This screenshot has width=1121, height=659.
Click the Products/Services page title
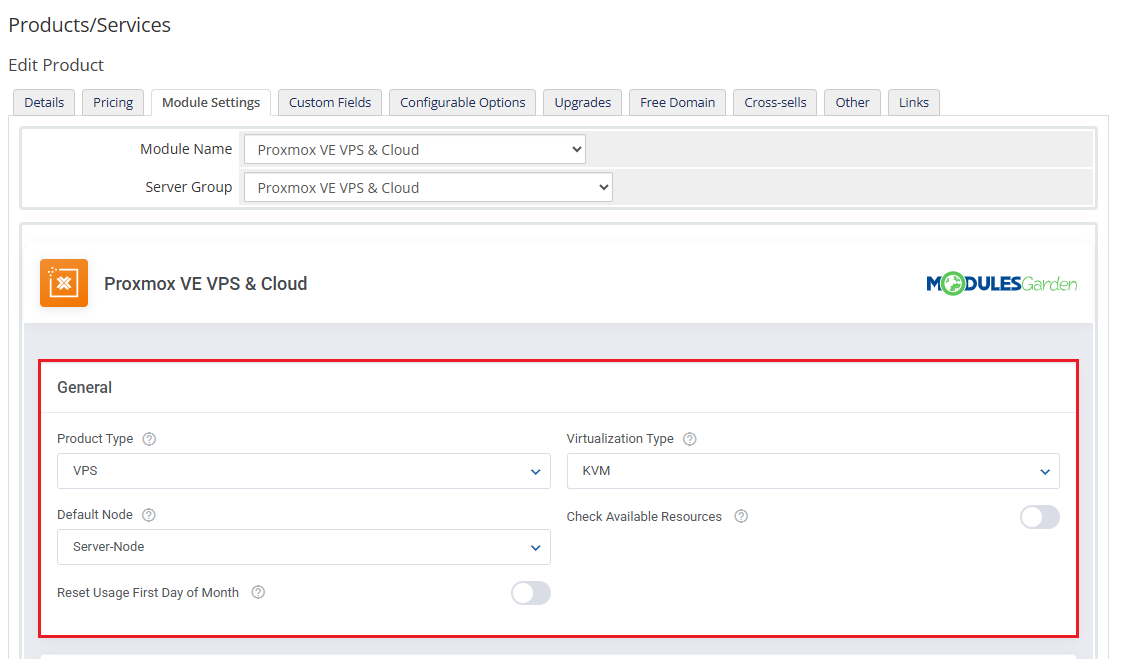[89, 25]
